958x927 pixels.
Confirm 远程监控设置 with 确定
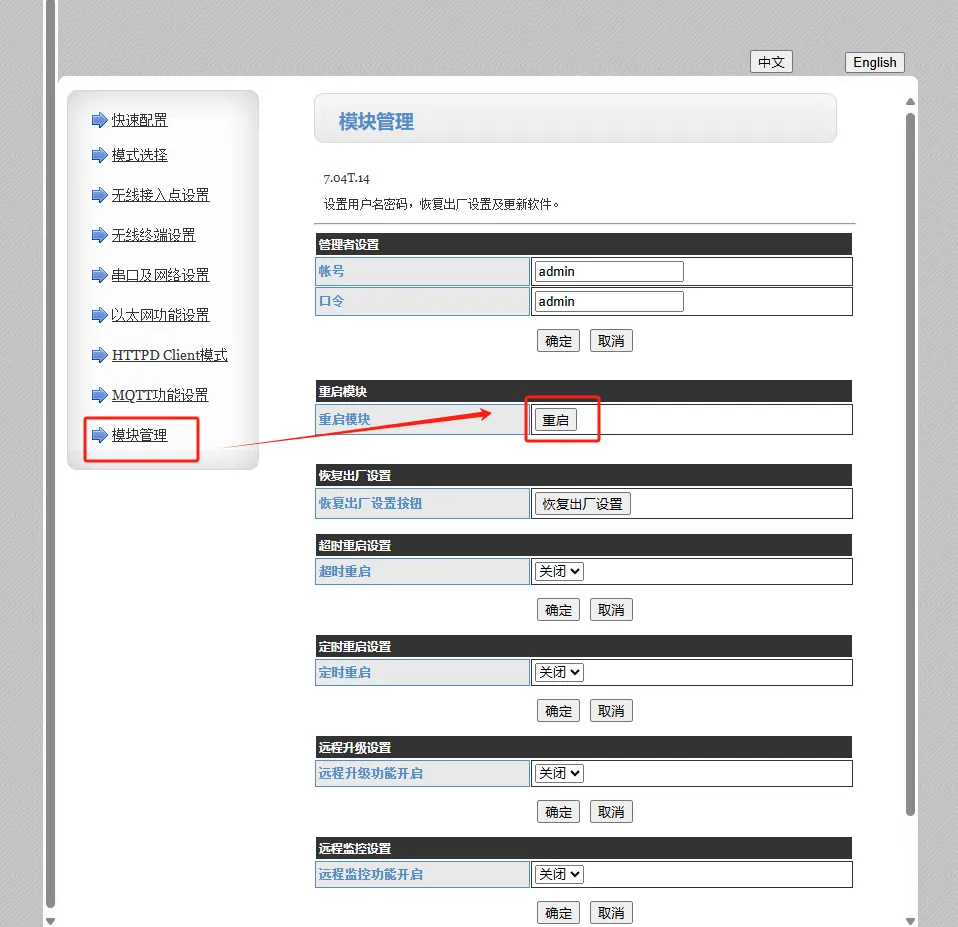pyautogui.click(x=558, y=913)
